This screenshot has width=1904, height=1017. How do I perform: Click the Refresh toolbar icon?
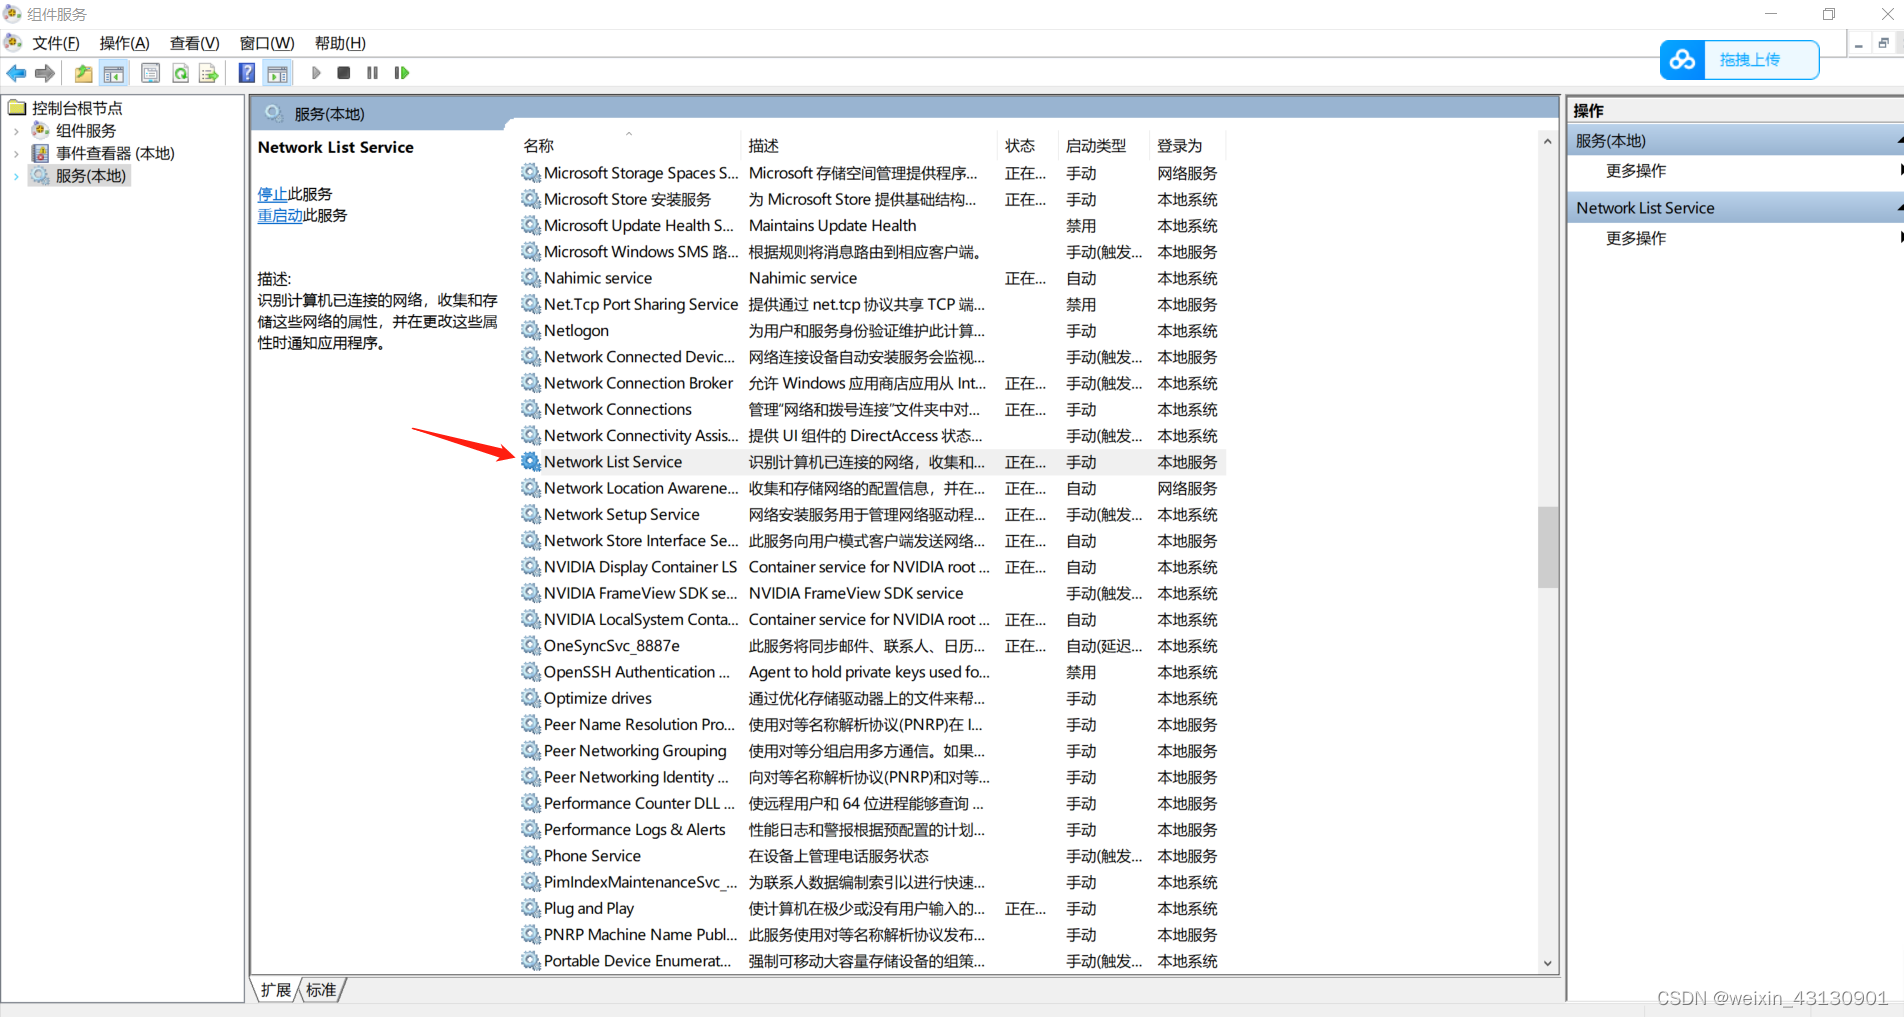(x=180, y=73)
